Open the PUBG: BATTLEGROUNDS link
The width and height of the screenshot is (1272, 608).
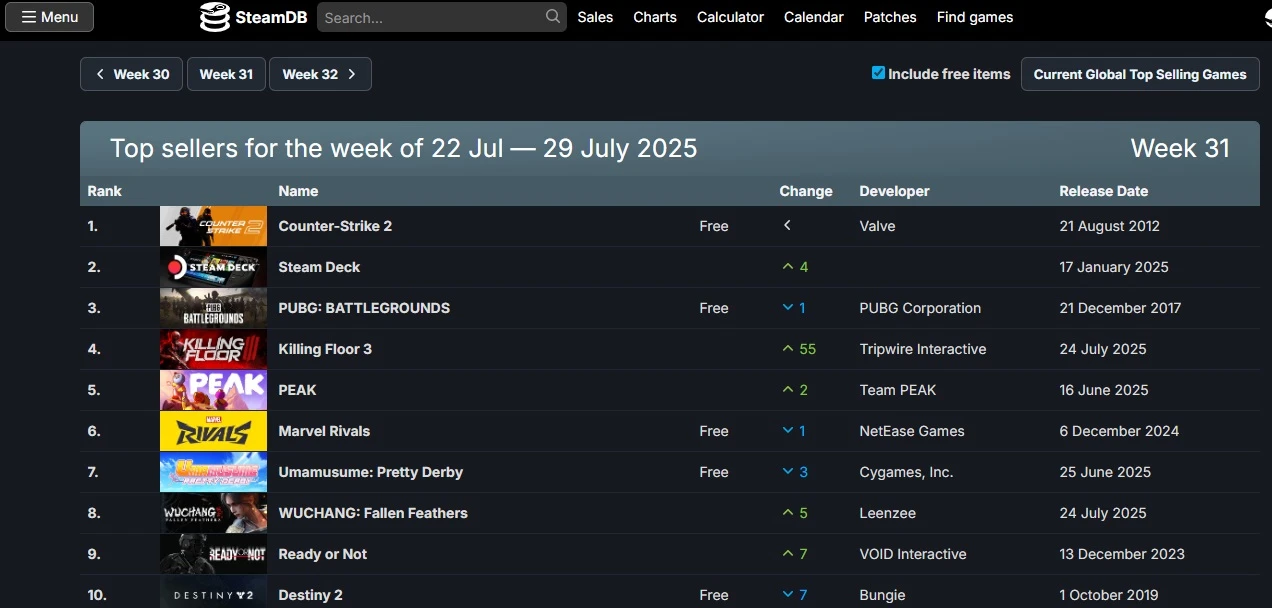(364, 308)
